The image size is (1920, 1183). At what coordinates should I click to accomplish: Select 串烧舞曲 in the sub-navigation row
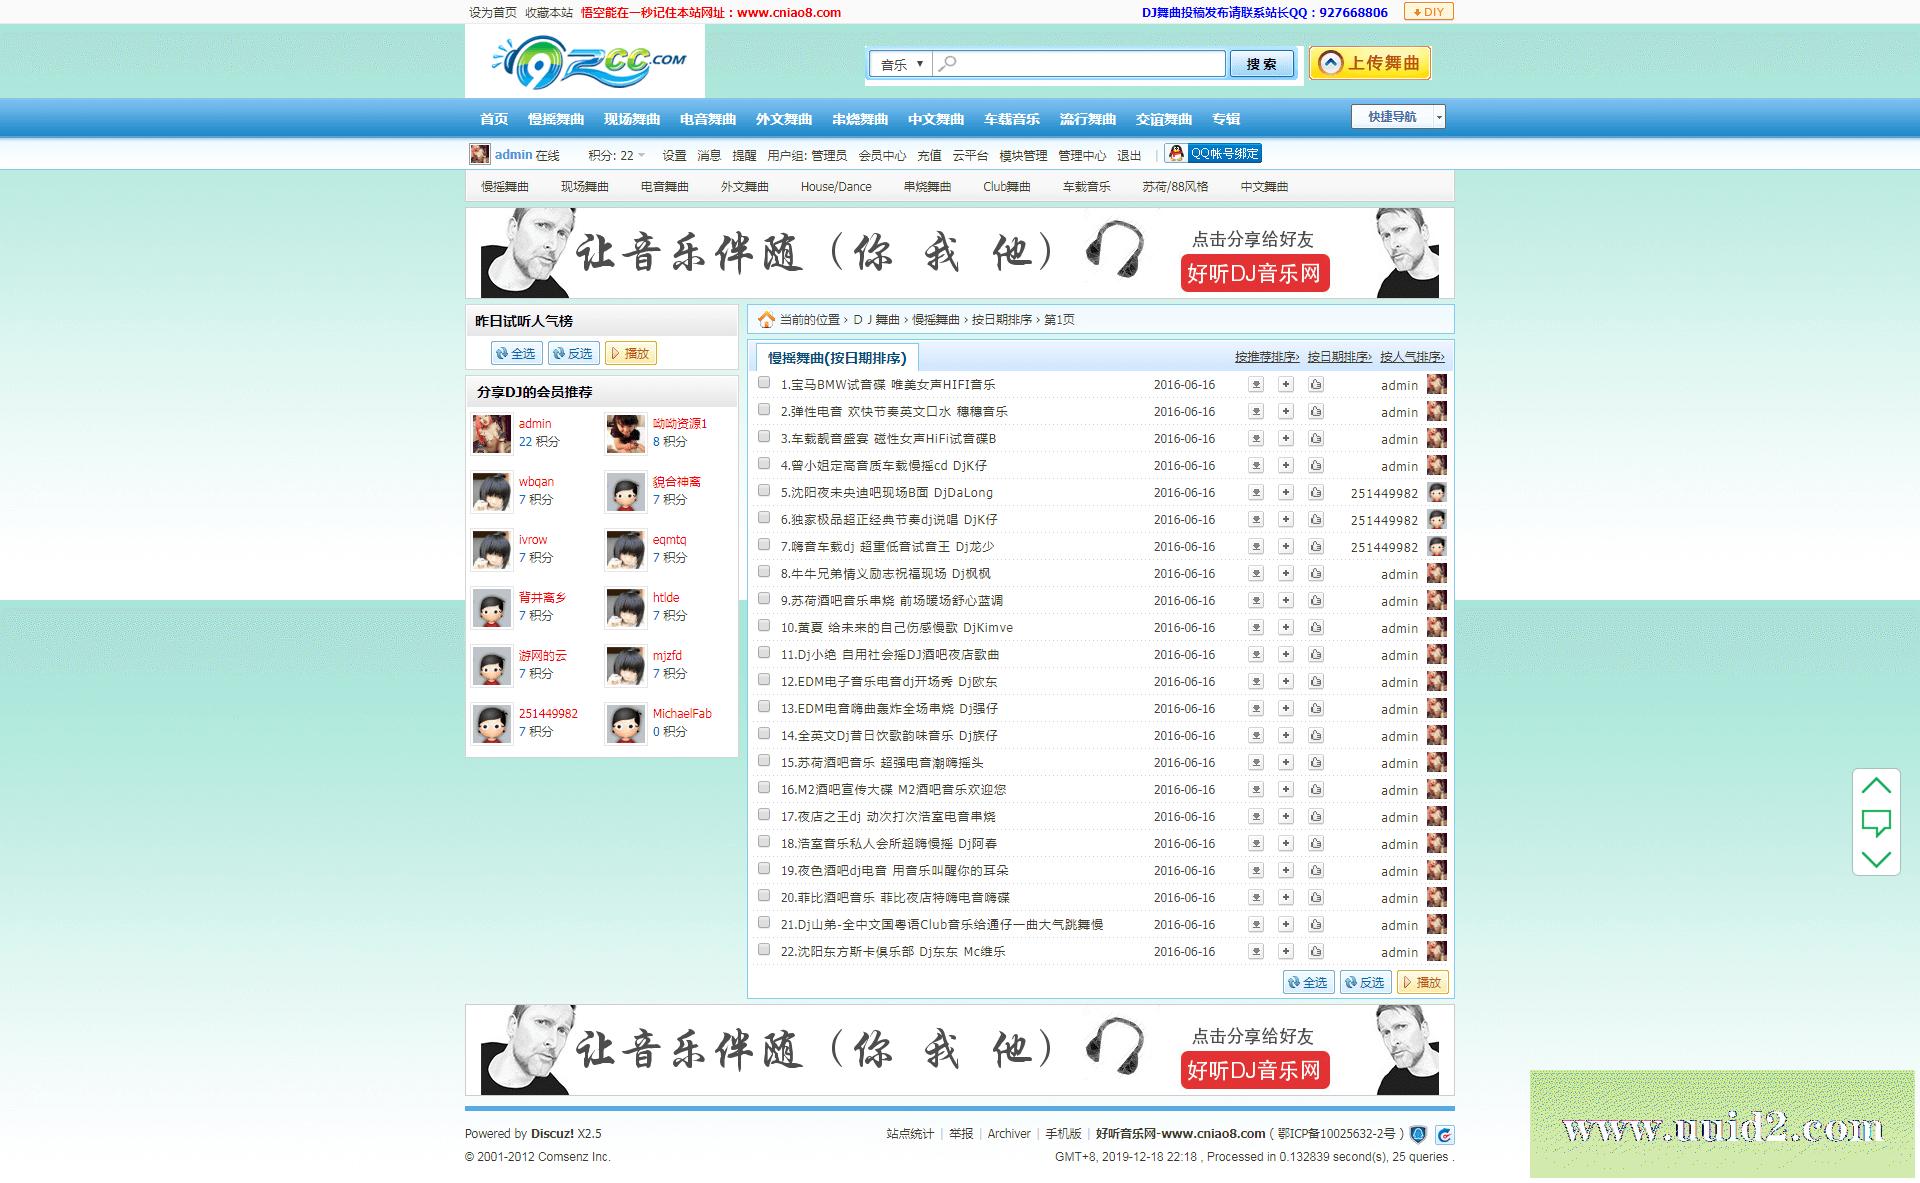[x=927, y=187]
